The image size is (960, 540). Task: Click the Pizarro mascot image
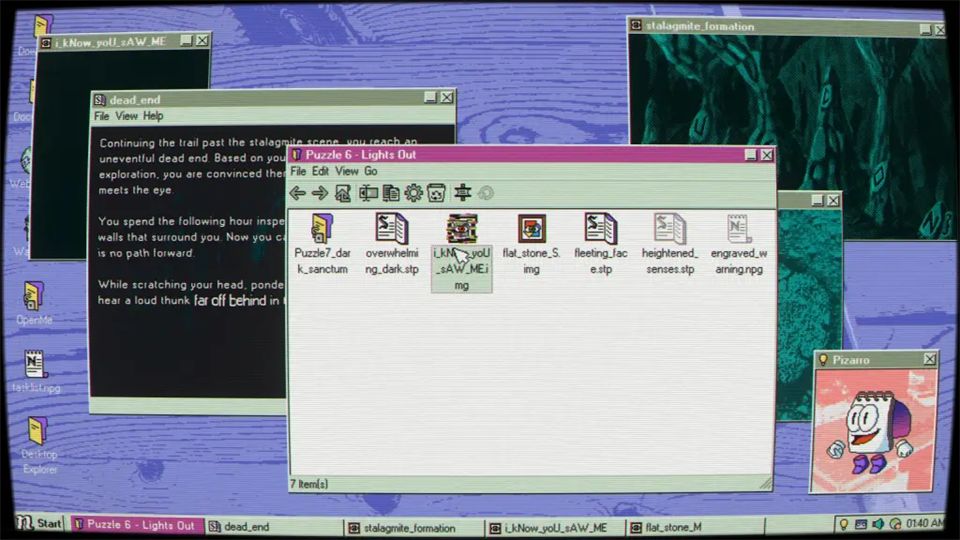pos(874,430)
